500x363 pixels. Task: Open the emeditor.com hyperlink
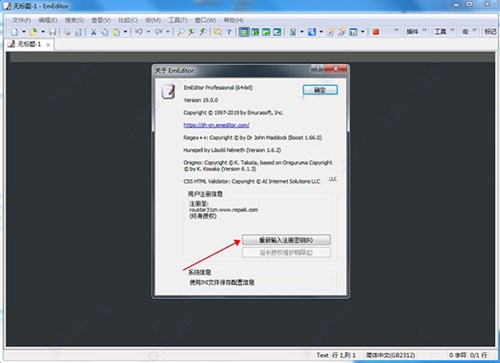216,125
